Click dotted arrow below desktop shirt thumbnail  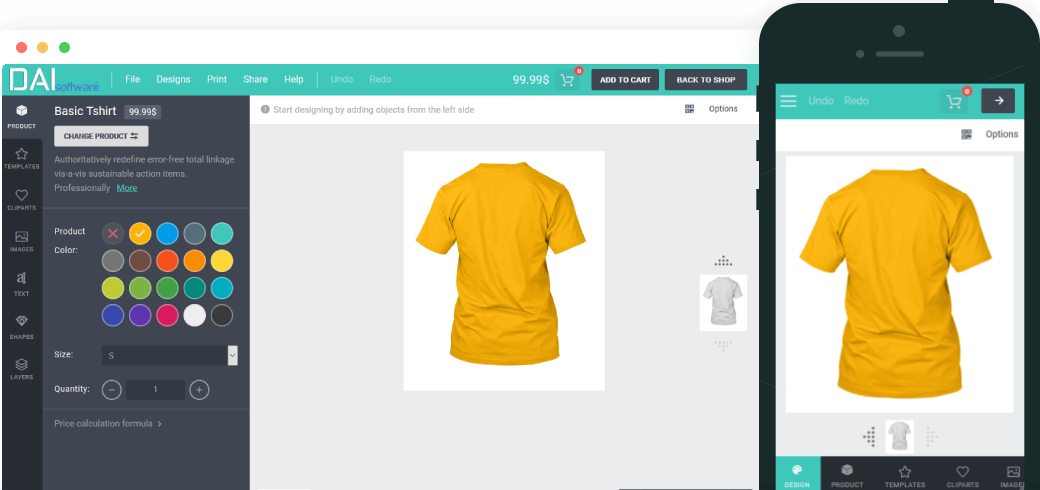point(723,345)
